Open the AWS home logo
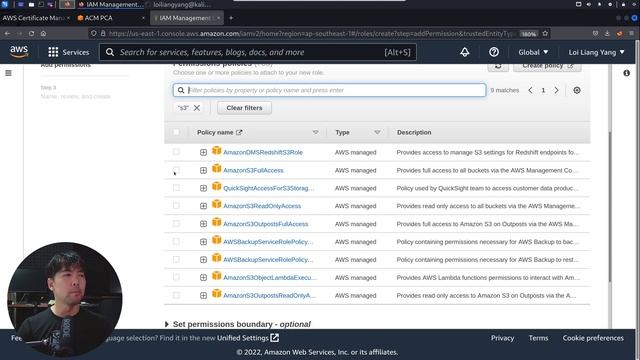Viewport: 640px width, 360px height. [19, 52]
